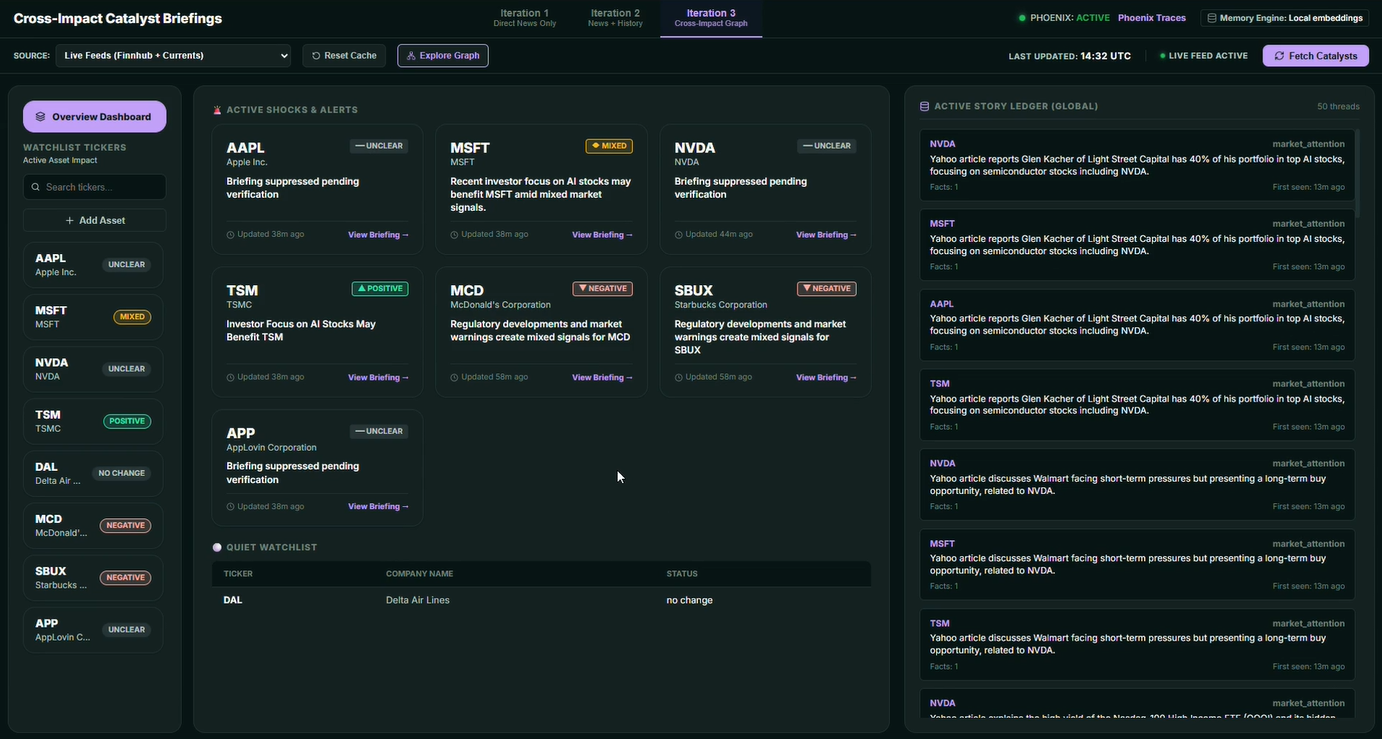Click Delta Air Lines in the Quiet Watchlist table
Viewport: 1382px width, 739px height.
(x=418, y=600)
